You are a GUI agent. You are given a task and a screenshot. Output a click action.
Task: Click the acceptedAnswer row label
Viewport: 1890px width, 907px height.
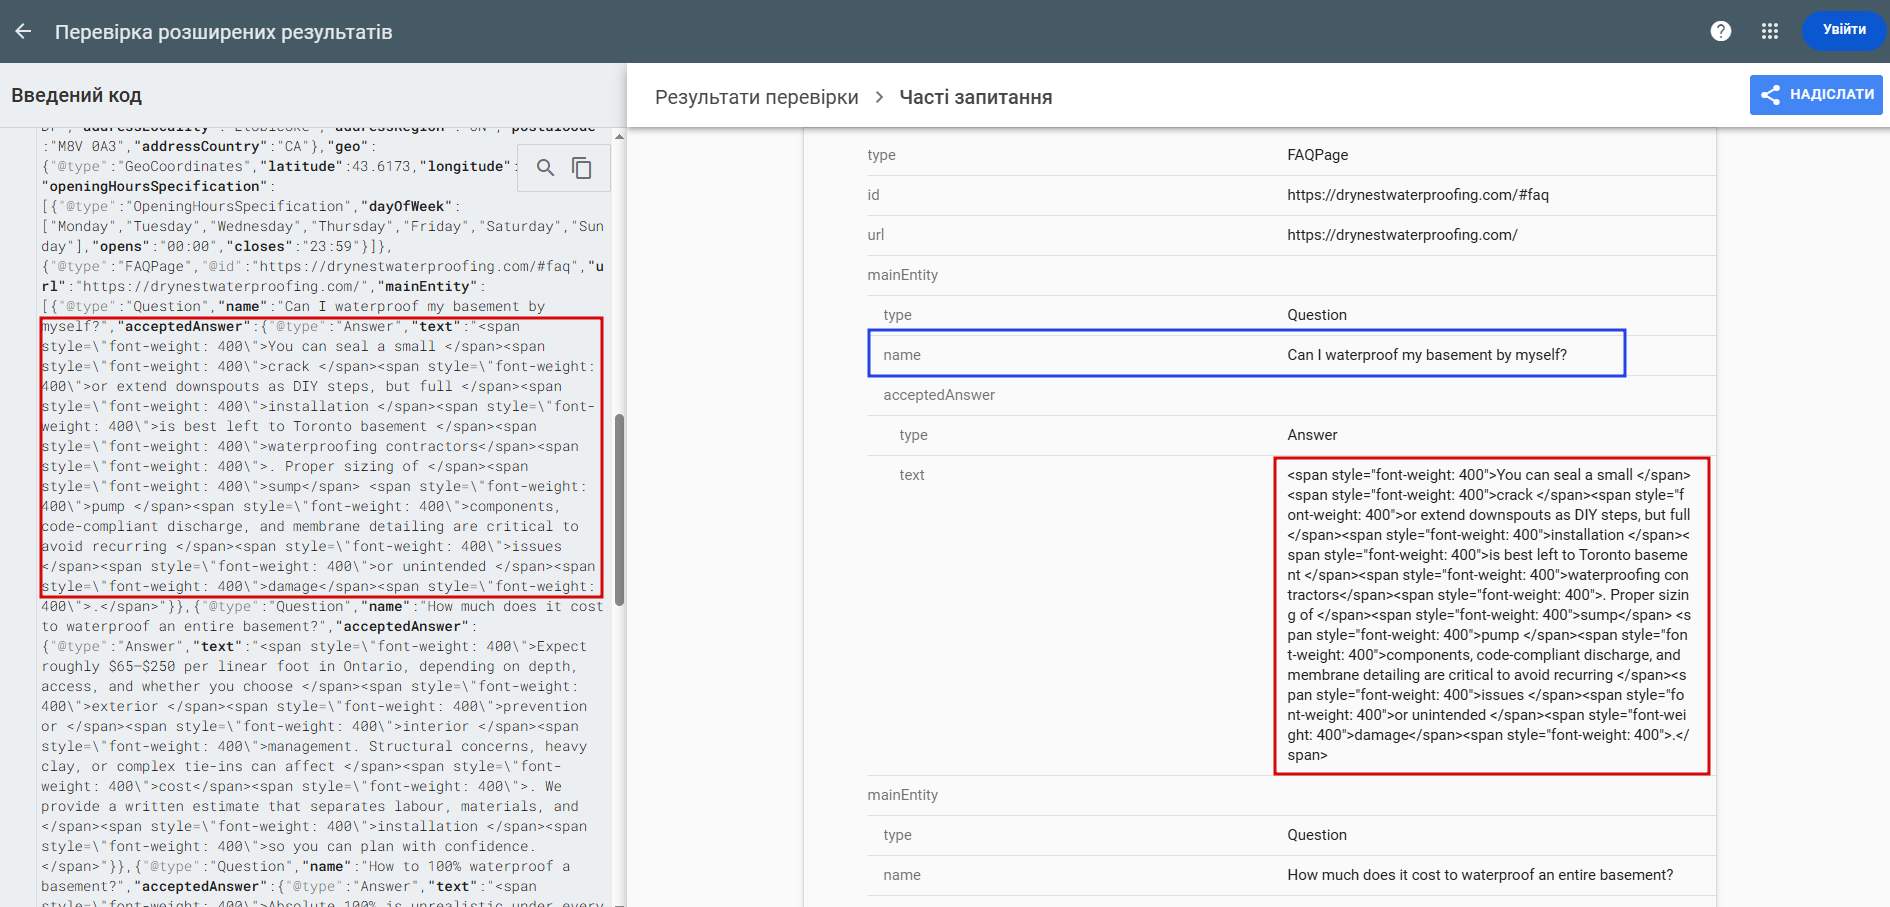click(939, 395)
